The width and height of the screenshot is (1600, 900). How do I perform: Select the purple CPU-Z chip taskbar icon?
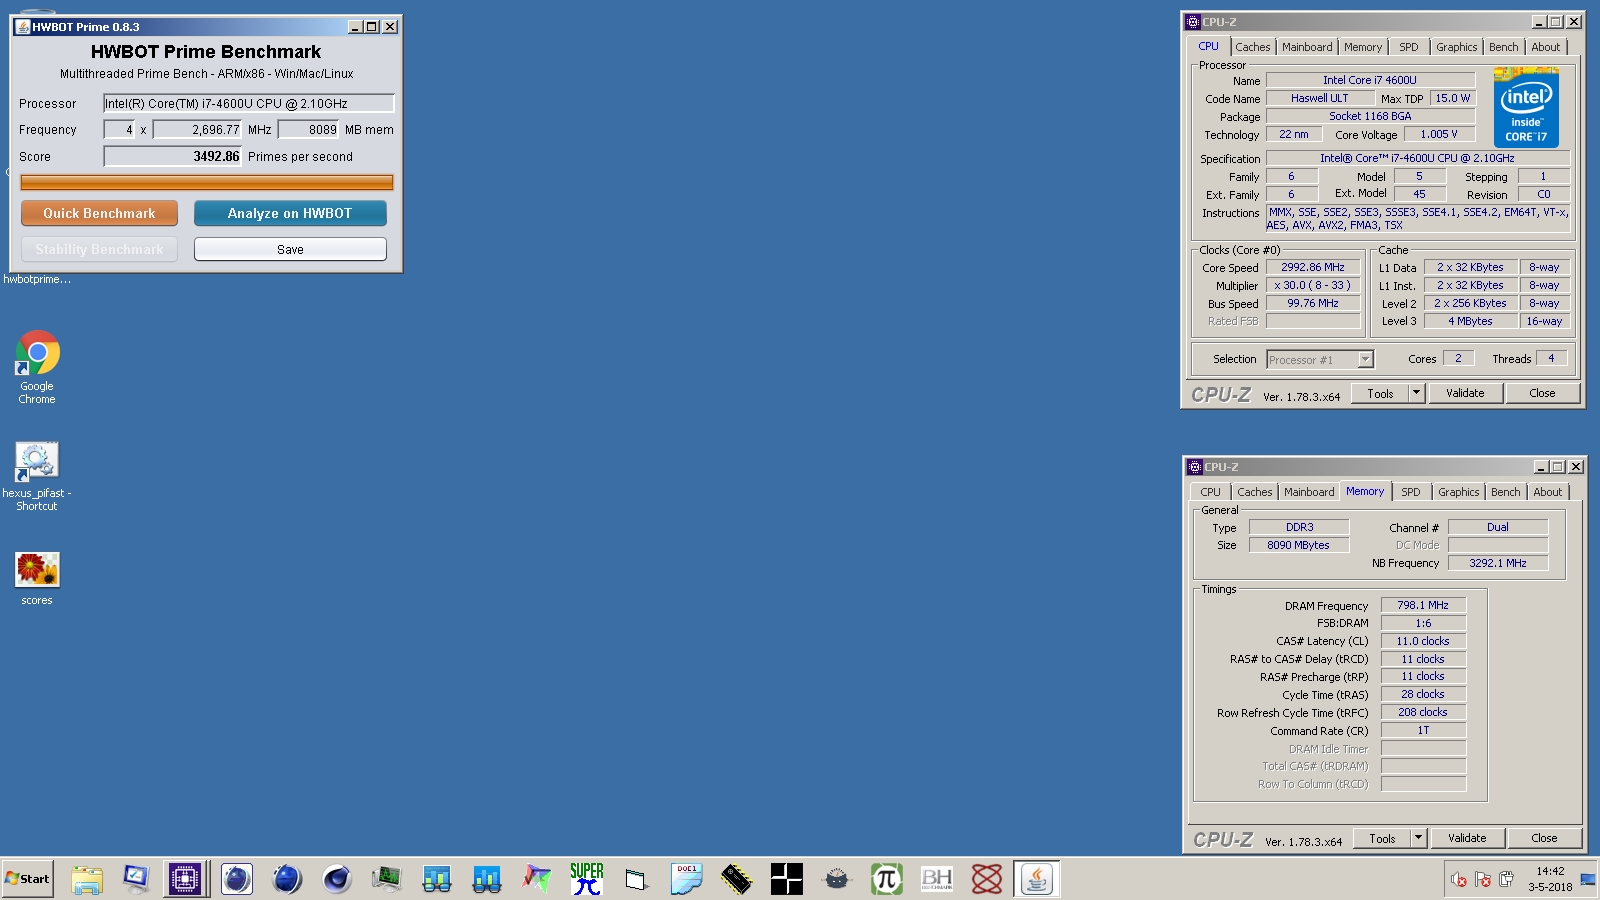pos(185,879)
